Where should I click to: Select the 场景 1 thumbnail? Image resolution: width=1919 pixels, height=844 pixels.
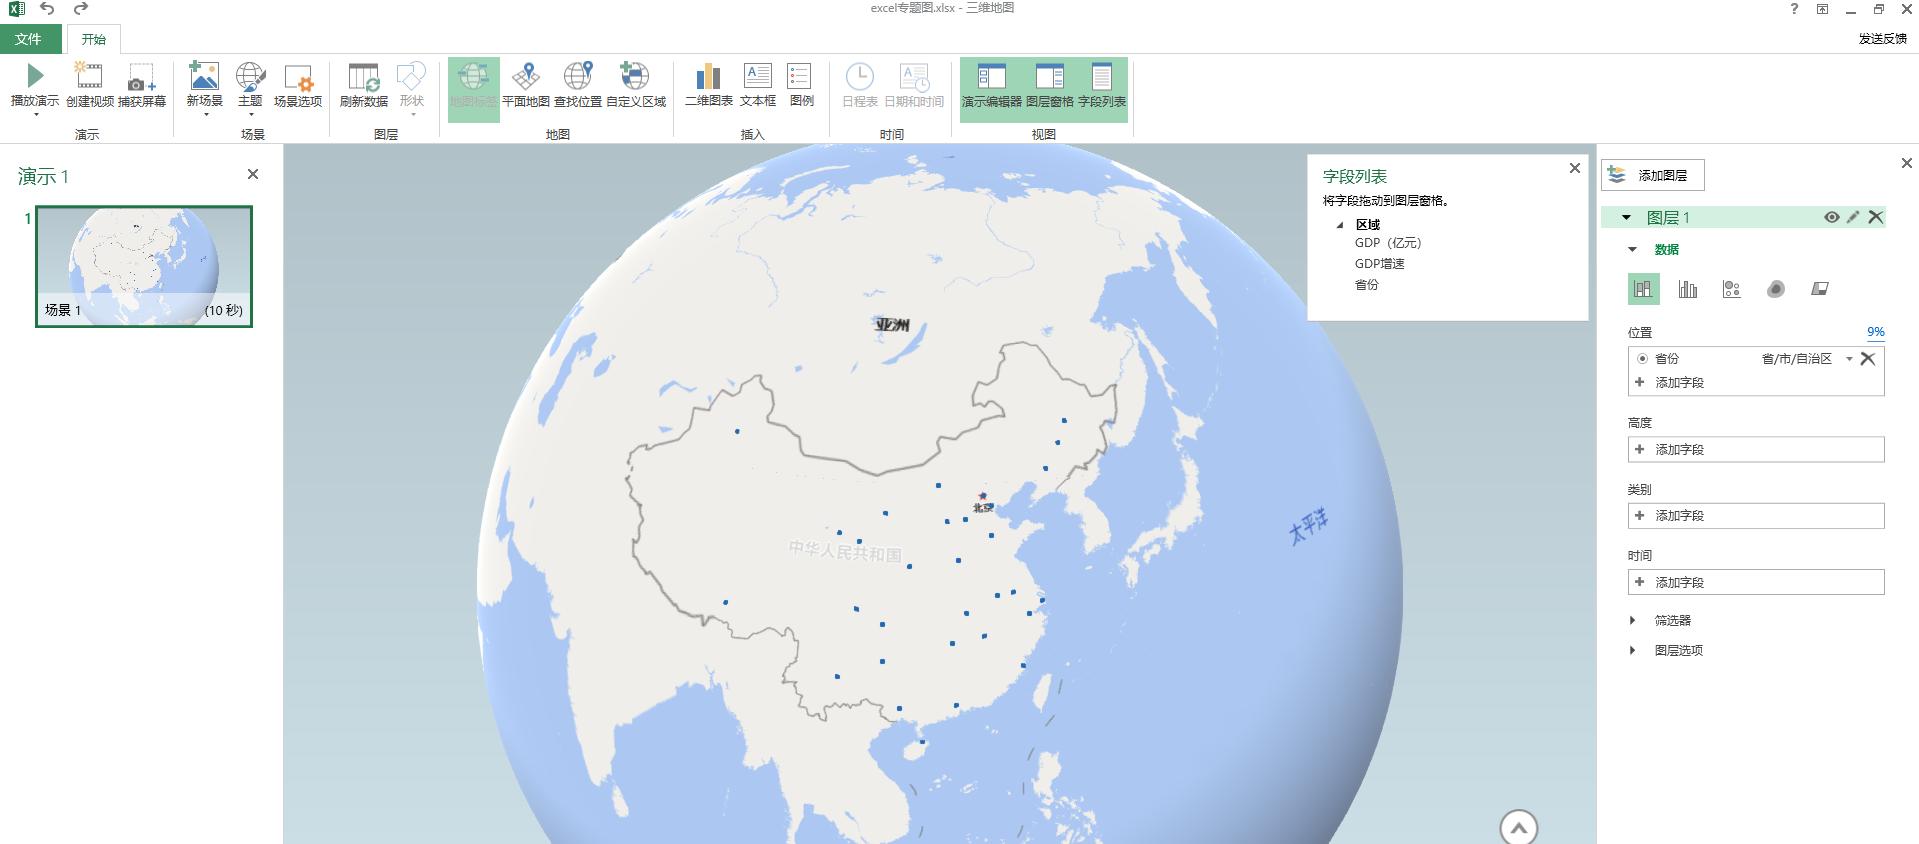tap(144, 266)
